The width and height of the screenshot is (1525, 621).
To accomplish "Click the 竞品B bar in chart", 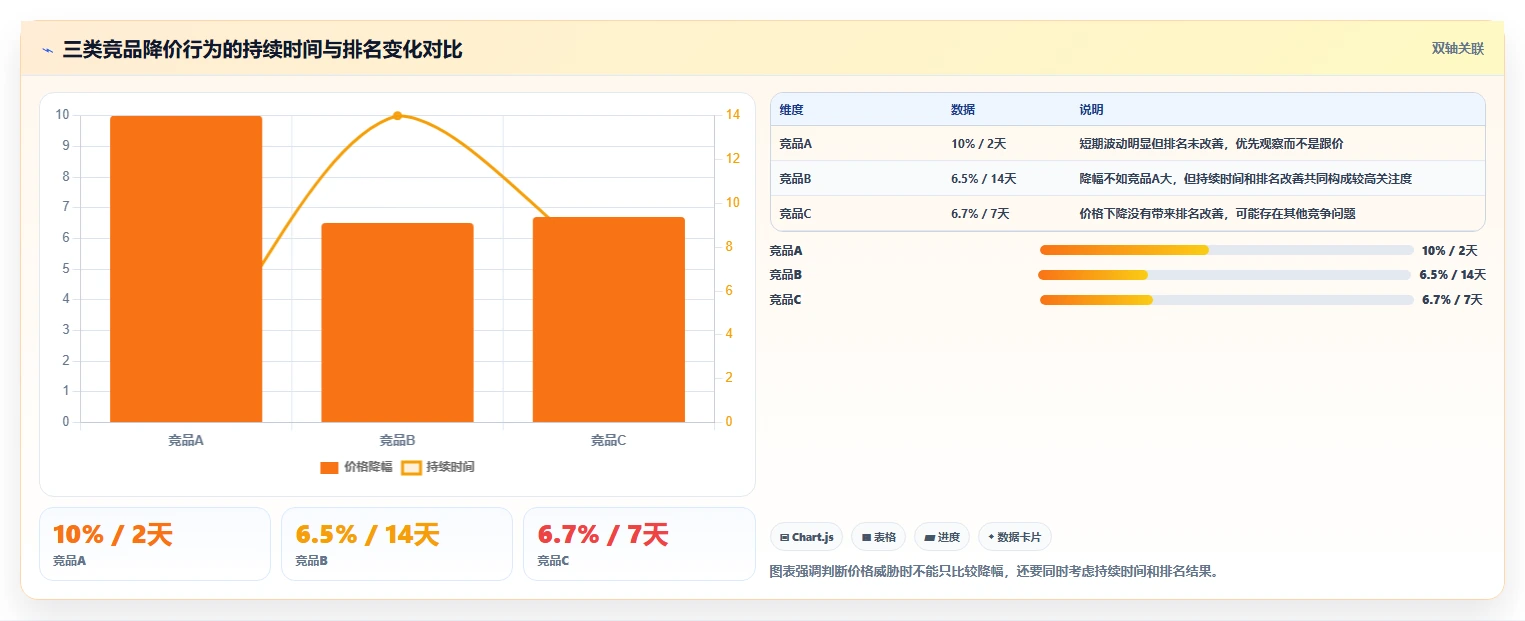I will pyautogui.click(x=397, y=323).
